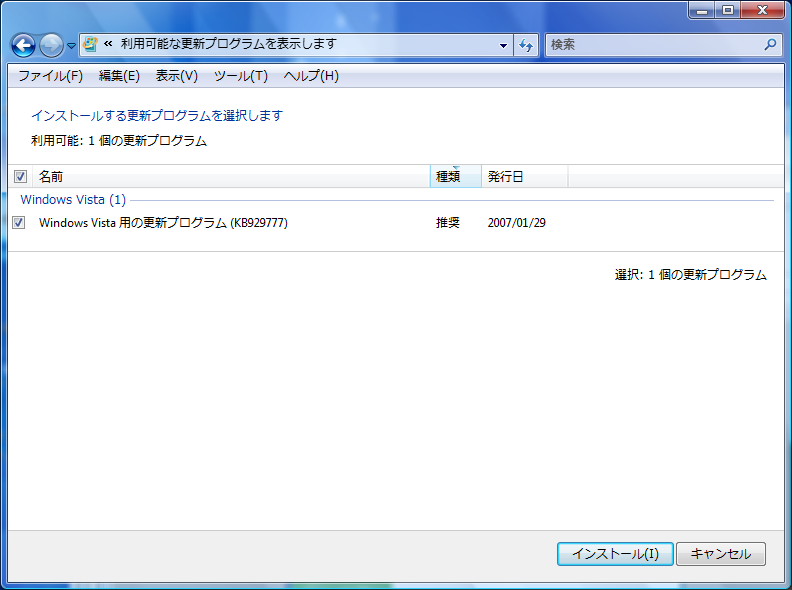Click the インストール(I) button
Screen dimensions: 792x590
point(615,554)
